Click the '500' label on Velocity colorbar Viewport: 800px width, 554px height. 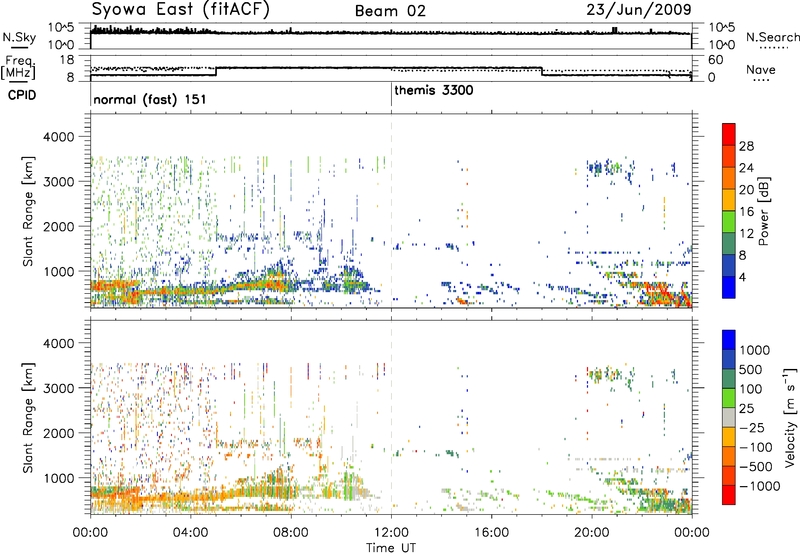point(751,369)
